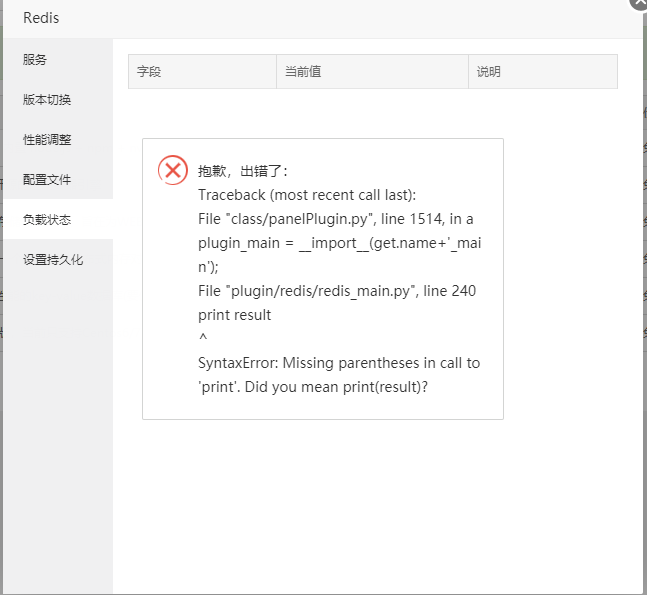Click the 'Did you mean print(result)?' text
This screenshot has height=595, width=647.
336,387
